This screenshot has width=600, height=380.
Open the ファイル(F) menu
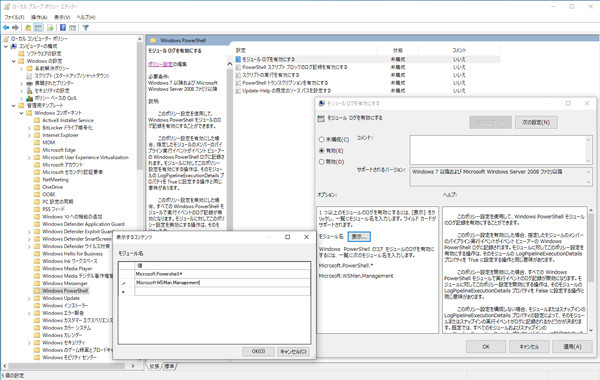click(14, 17)
